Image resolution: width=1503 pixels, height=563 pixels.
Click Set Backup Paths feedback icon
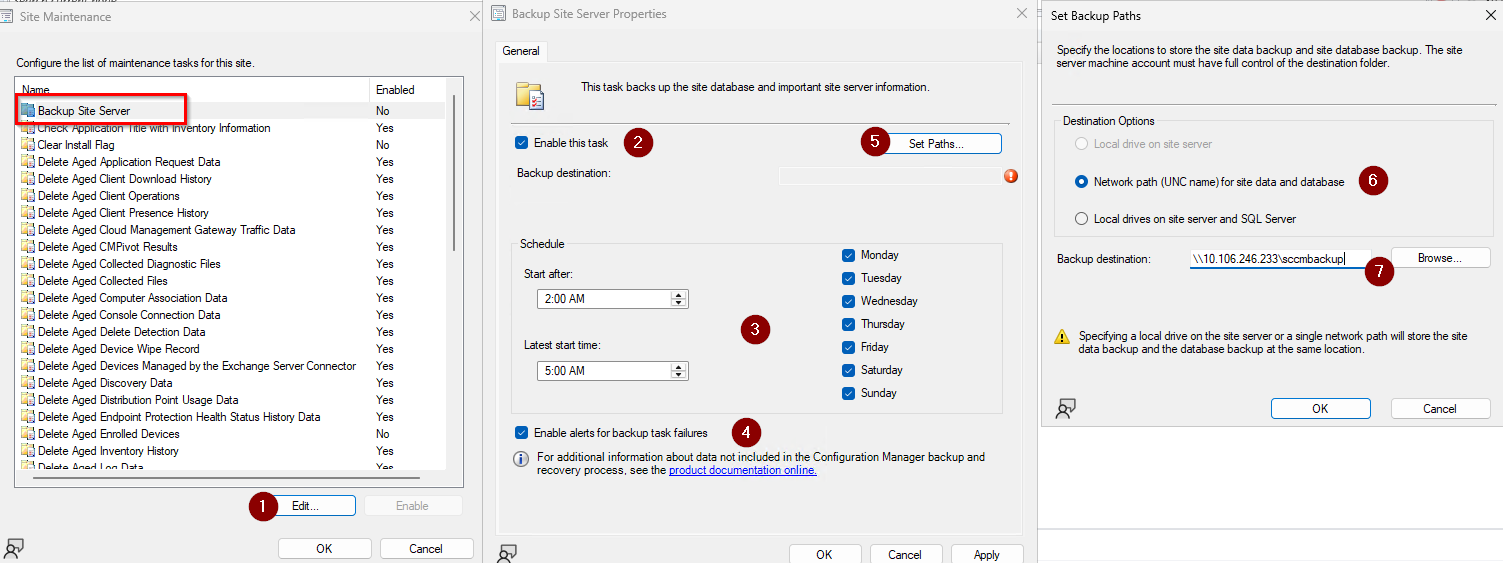pyautogui.click(x=1066, y=408)
